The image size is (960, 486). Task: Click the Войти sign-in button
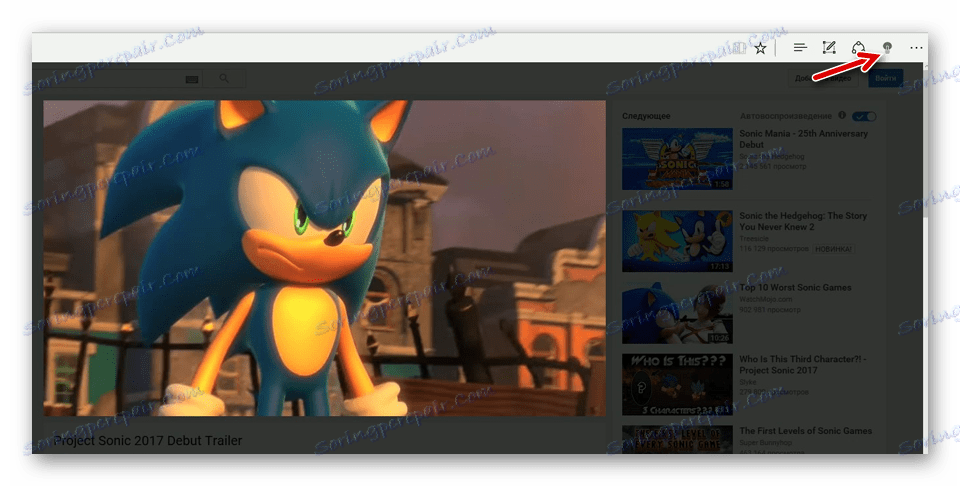click(885, 78)
